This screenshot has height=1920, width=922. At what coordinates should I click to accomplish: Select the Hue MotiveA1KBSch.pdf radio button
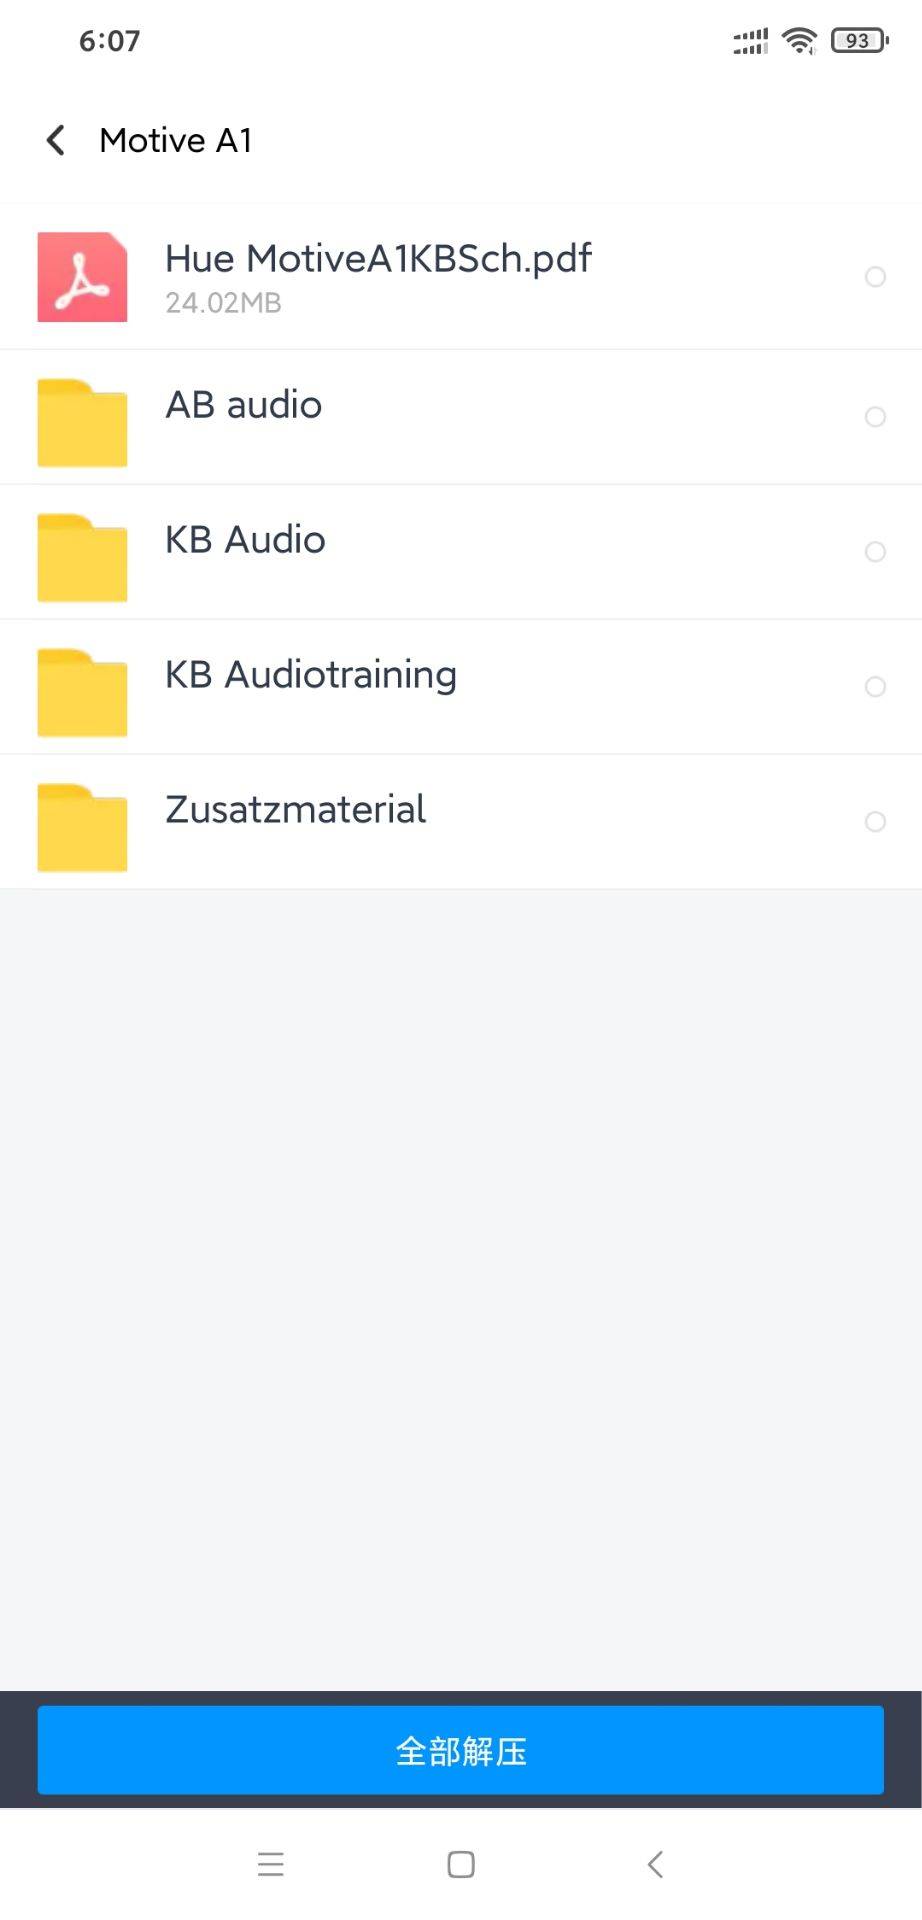875,277
